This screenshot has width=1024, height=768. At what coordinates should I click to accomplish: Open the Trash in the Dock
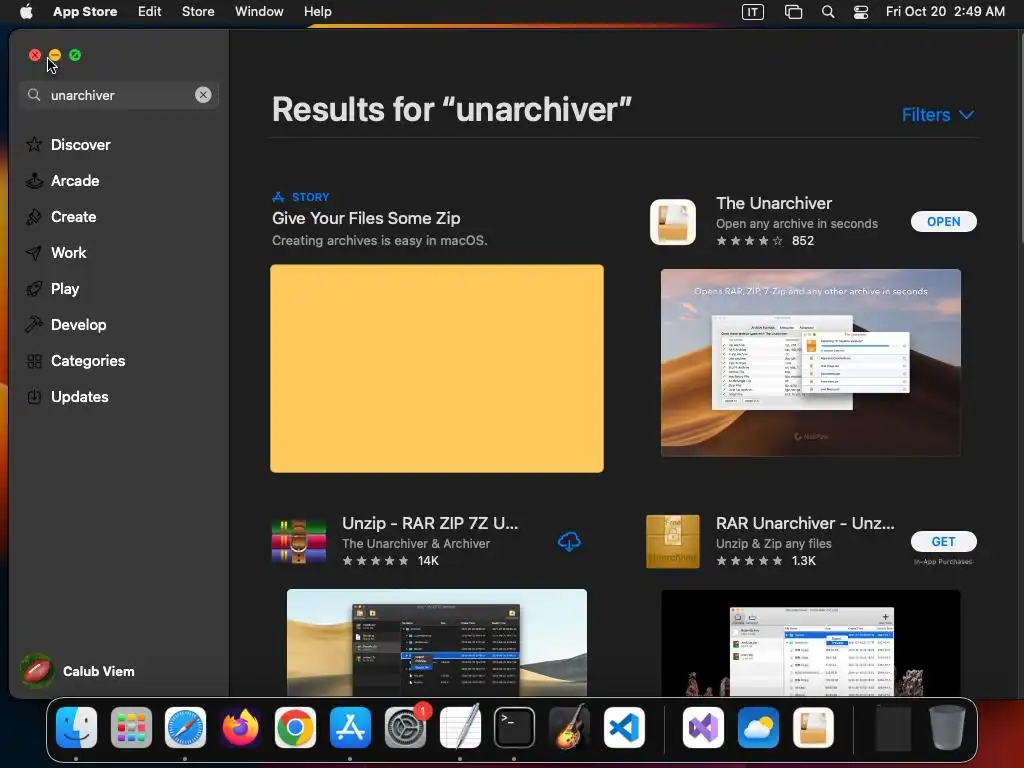coord(948,728)
